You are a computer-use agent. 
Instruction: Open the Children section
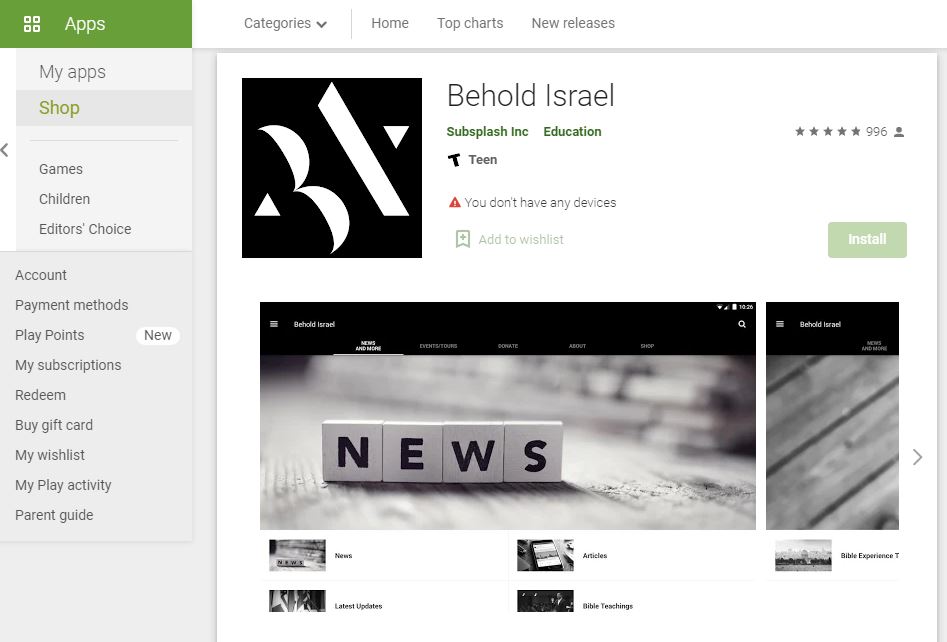click(65, 199)
